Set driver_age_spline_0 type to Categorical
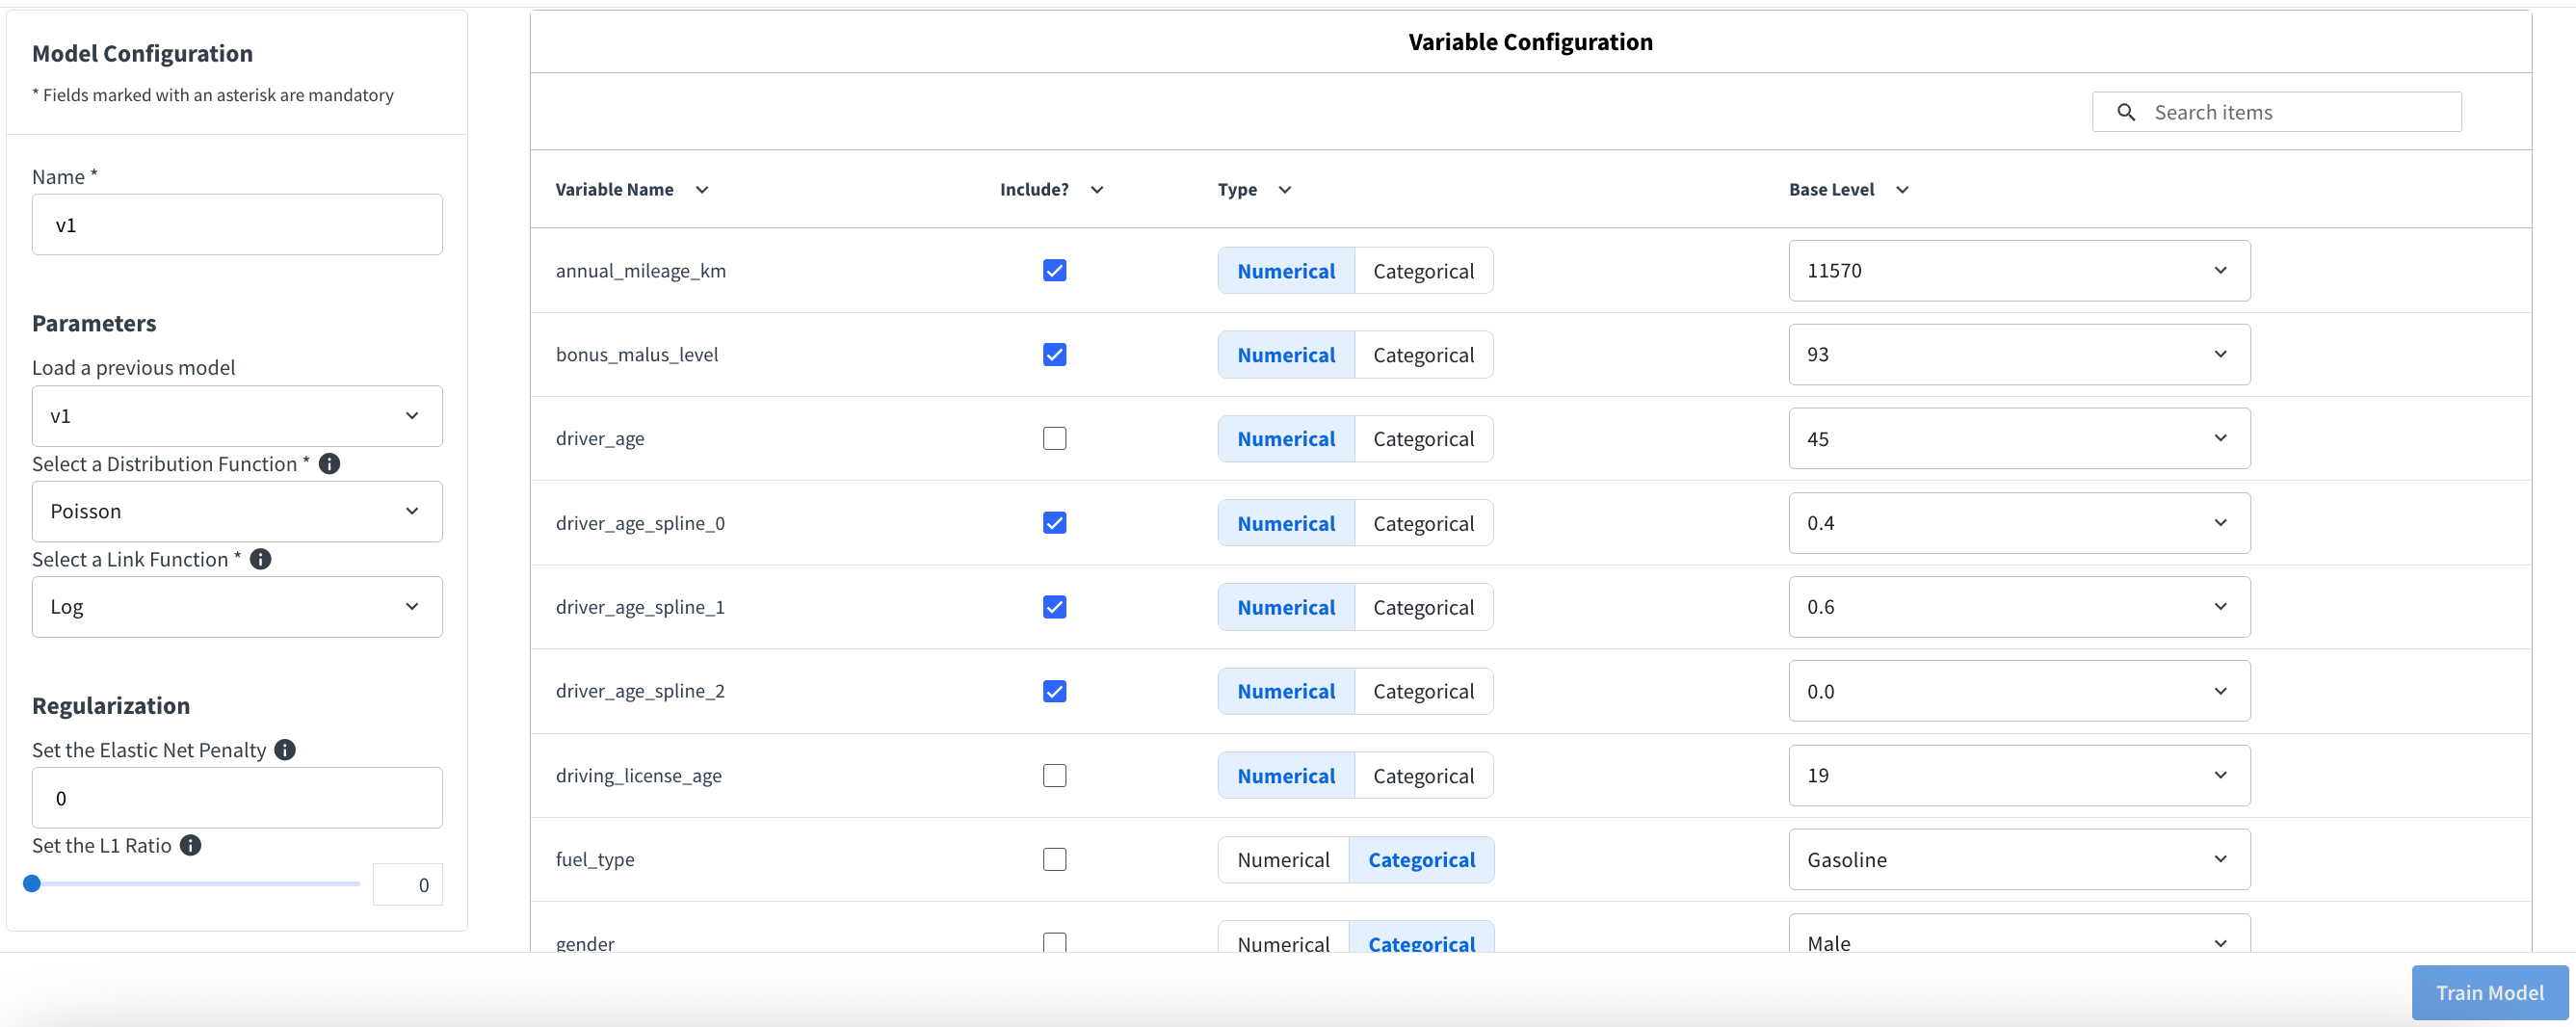 tap(1423, 523)
